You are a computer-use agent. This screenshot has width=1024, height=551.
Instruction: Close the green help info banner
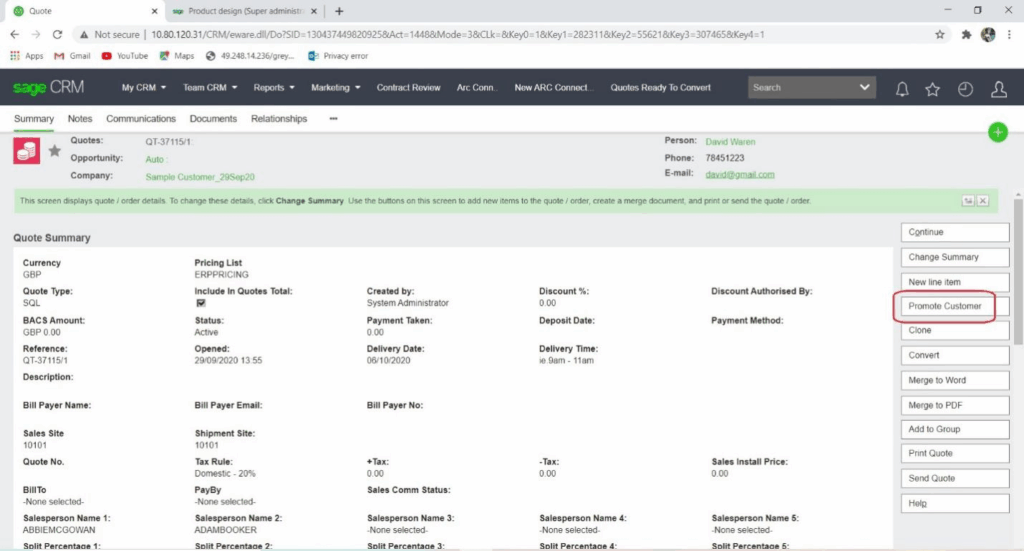[982, 201]
